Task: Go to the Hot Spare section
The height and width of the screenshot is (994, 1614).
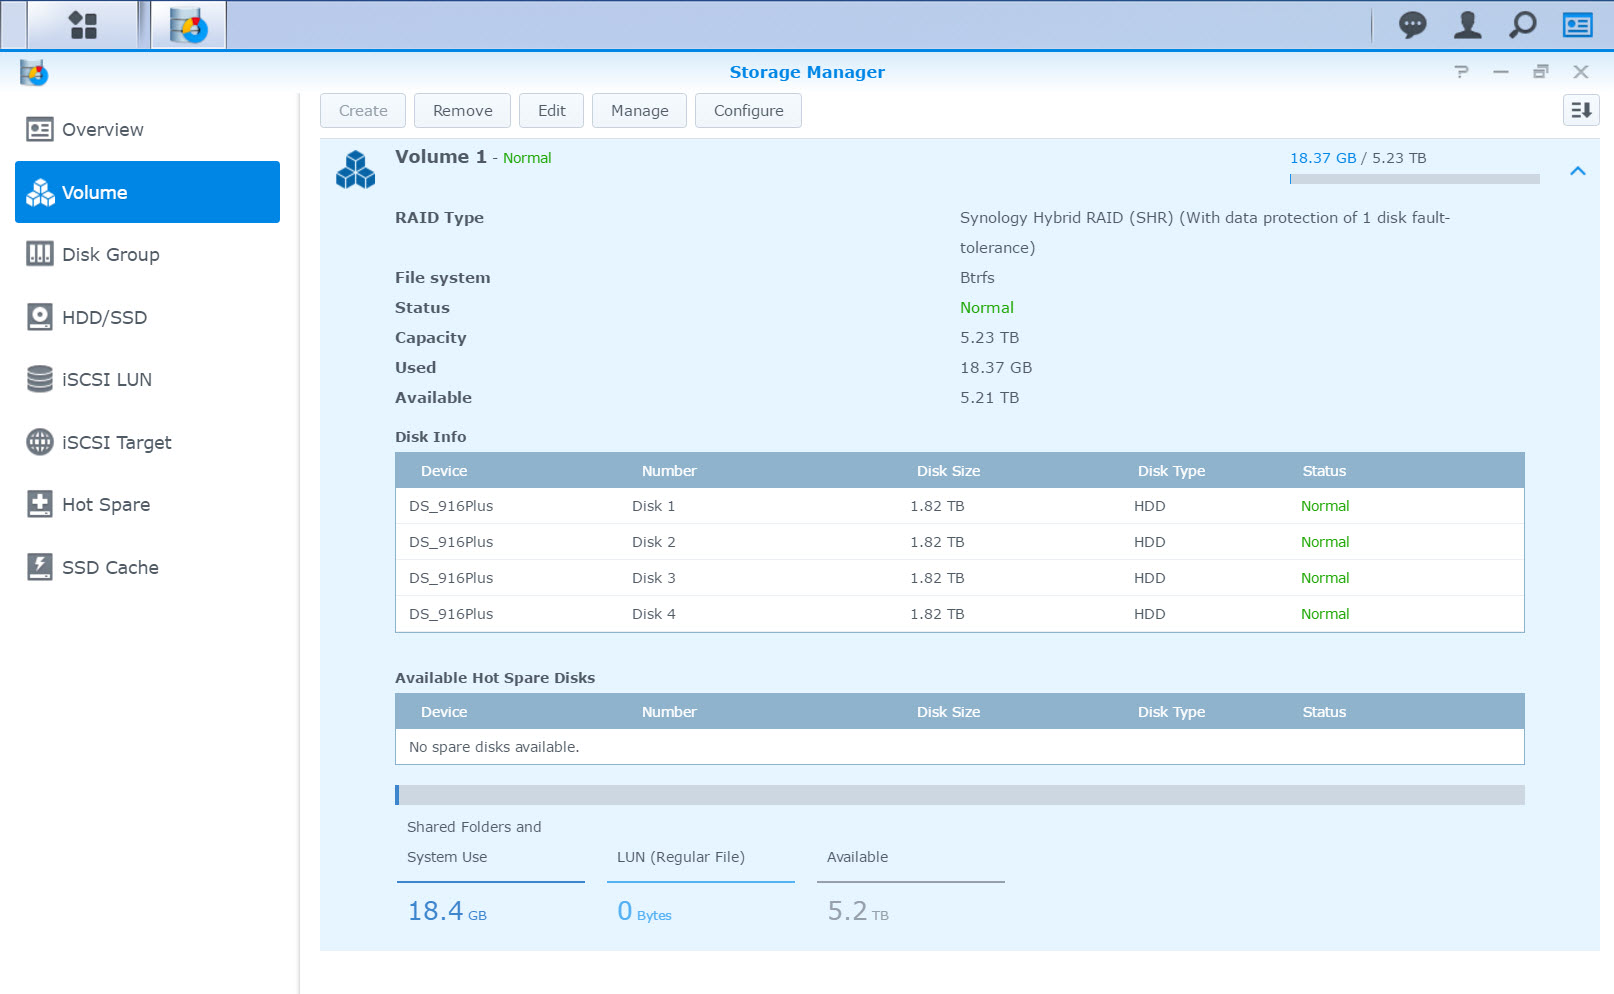Action: point(147,504)
